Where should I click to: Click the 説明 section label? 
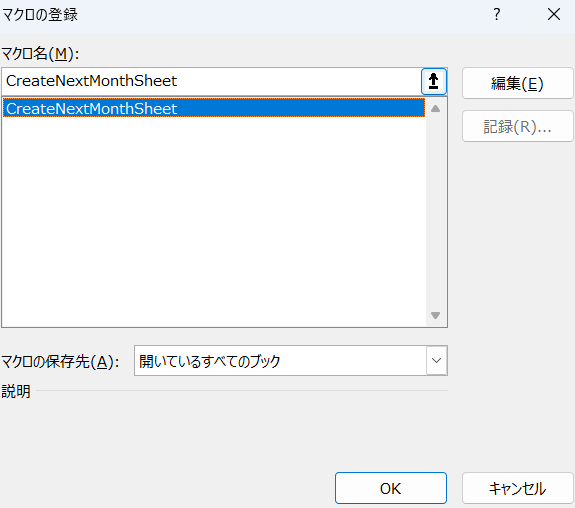(x=16, y=391)
